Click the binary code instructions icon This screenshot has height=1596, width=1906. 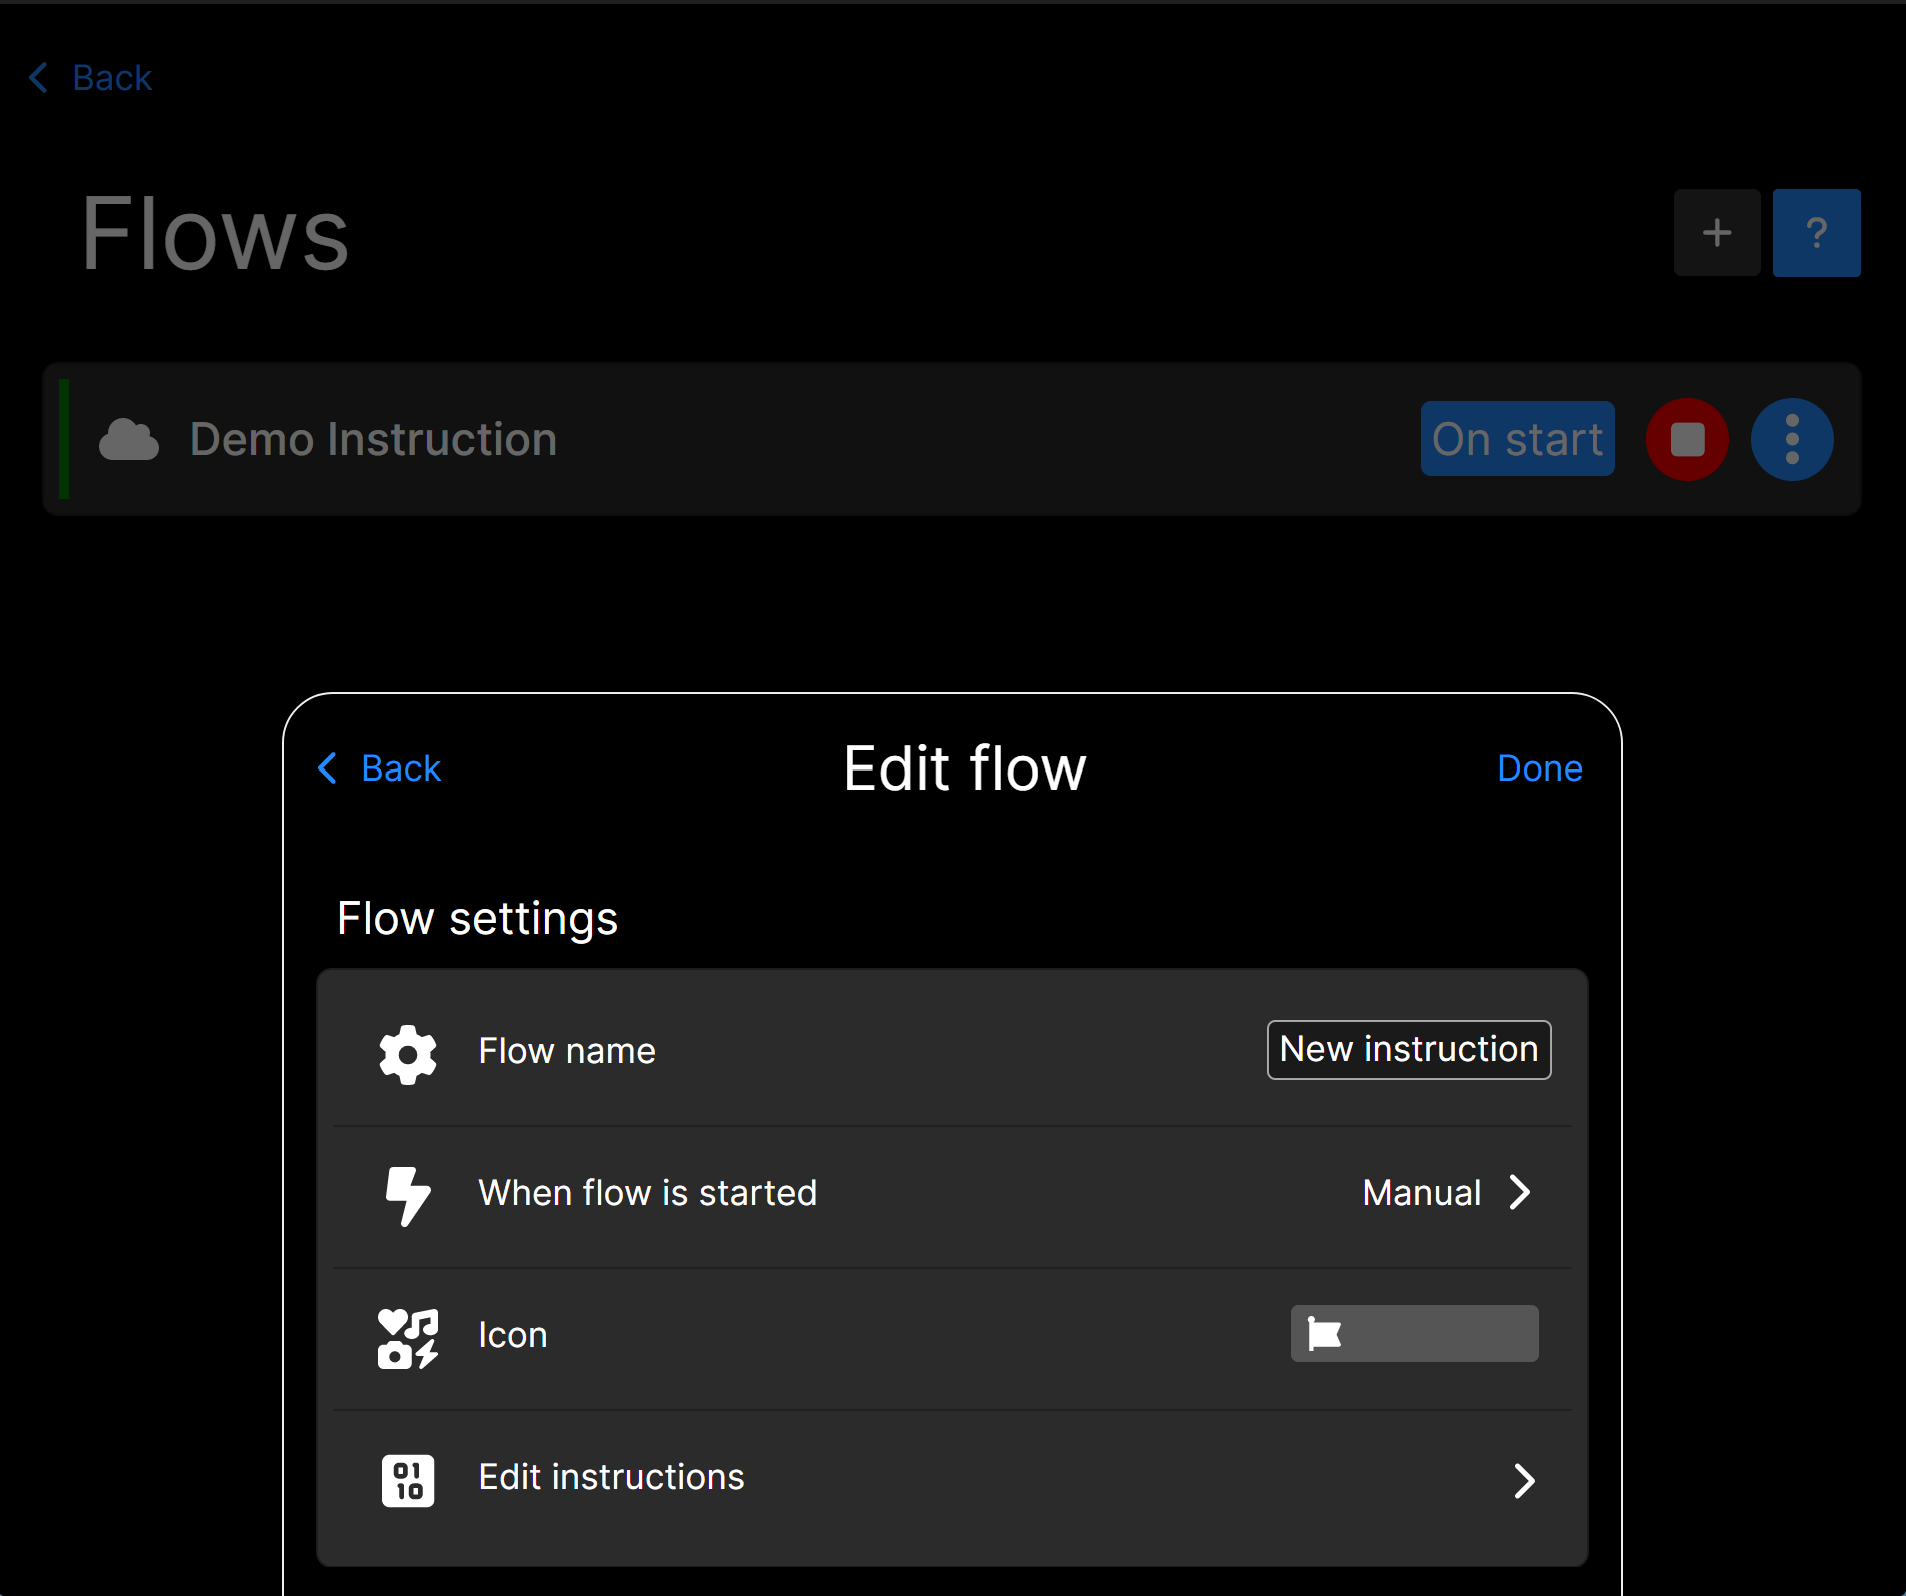408,1480
